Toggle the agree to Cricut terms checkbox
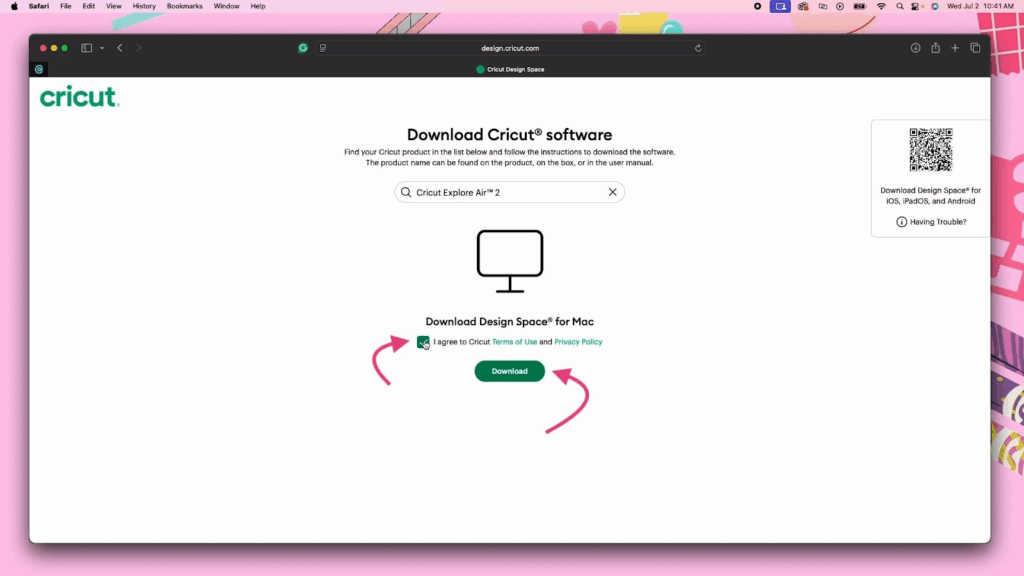 pos(423,342)
